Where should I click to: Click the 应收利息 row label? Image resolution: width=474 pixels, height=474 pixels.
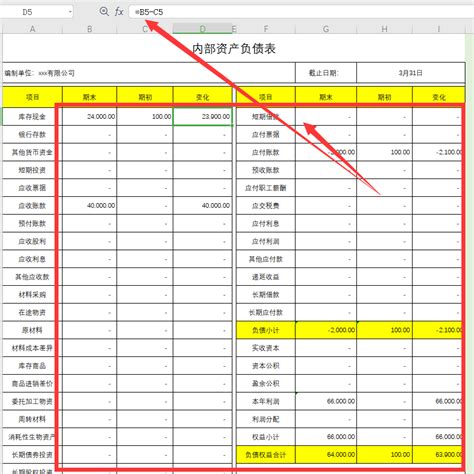tap(32, 259)
